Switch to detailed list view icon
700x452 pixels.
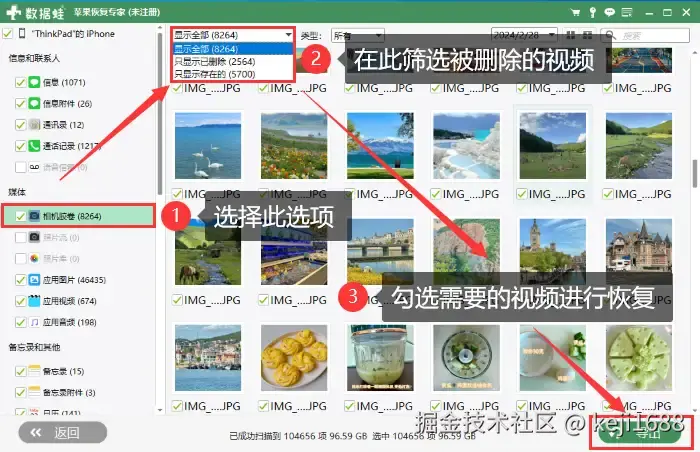588,35
